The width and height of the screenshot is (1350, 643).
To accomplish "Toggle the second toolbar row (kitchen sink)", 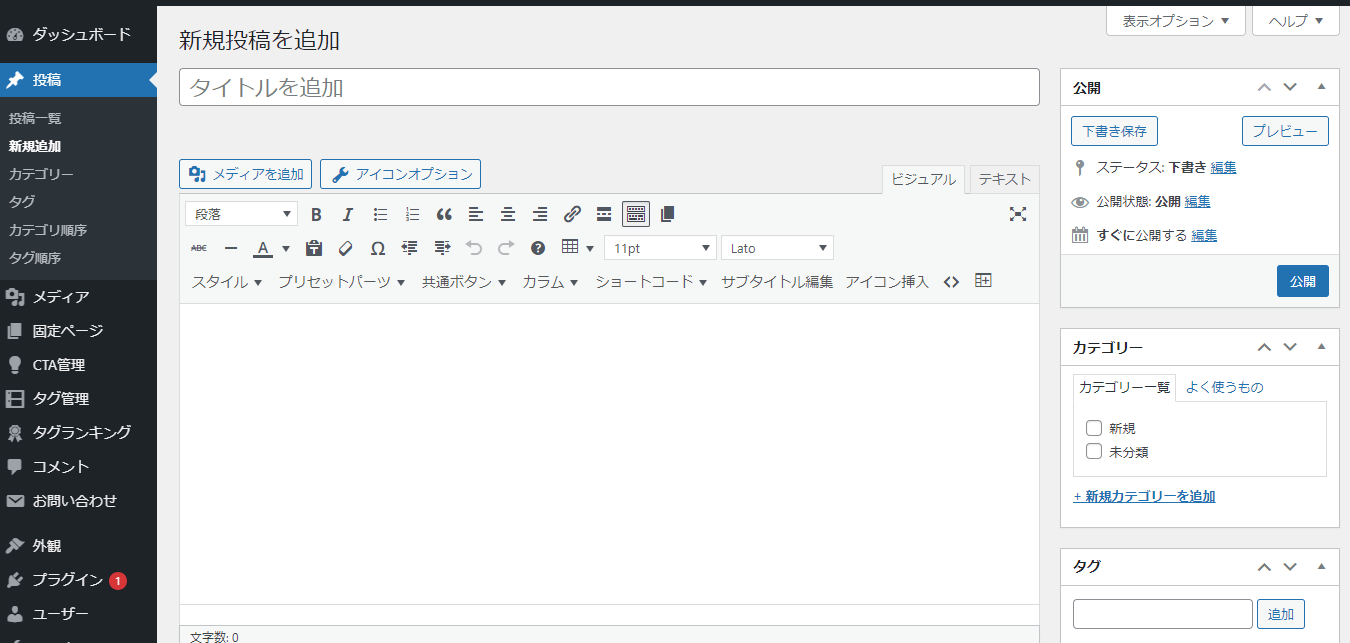I will [635, 213].
